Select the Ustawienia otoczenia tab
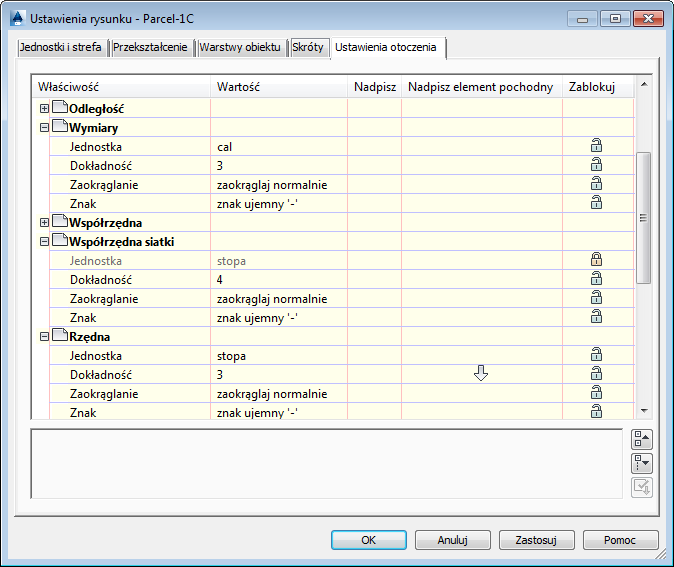The height and width of the screenshot is (567, 674). [386, 47]
